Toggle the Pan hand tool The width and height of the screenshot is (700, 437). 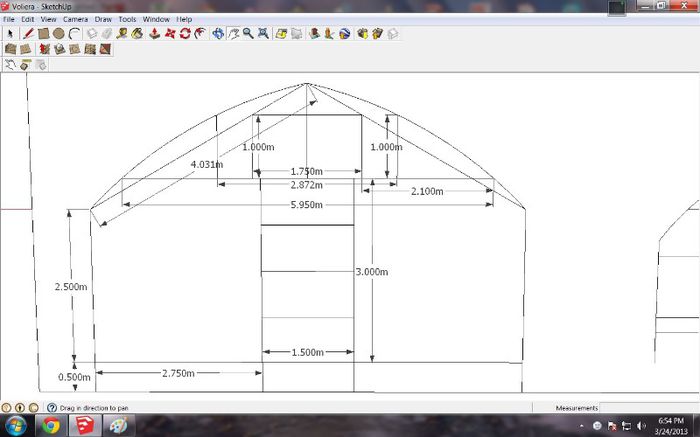[x=232, y=33]
